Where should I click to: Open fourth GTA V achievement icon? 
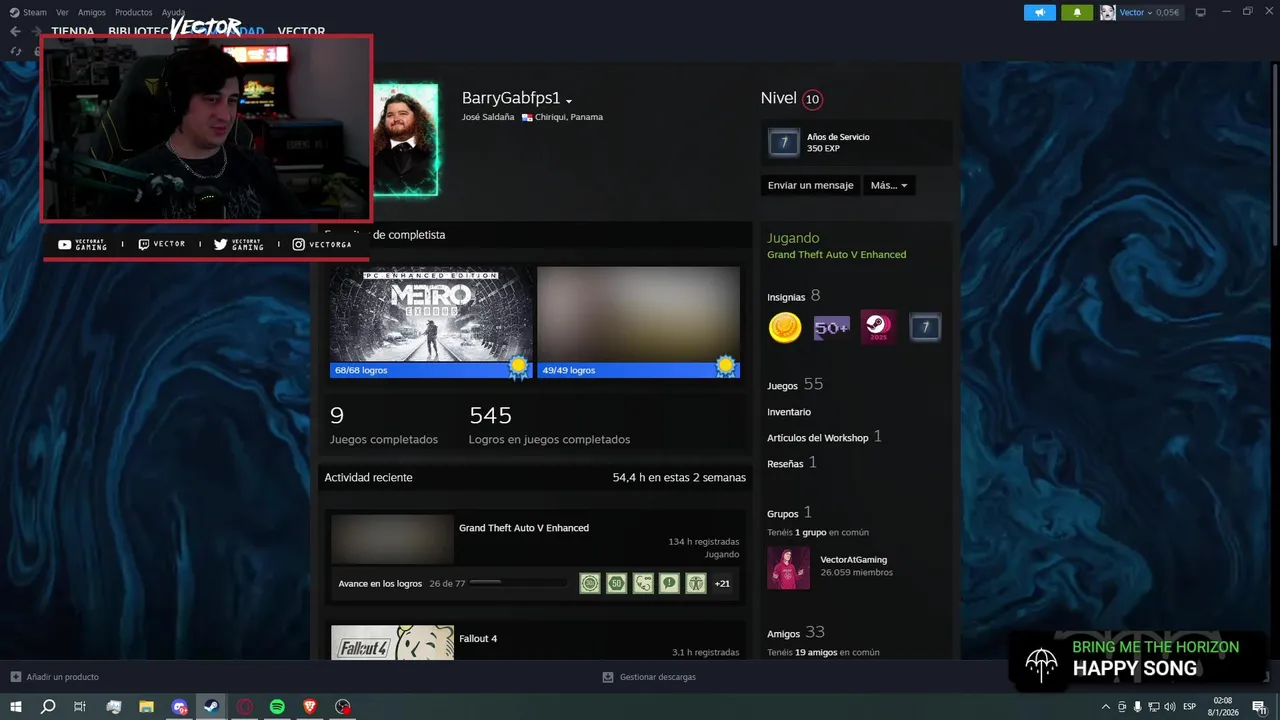(x=669, y=583)
